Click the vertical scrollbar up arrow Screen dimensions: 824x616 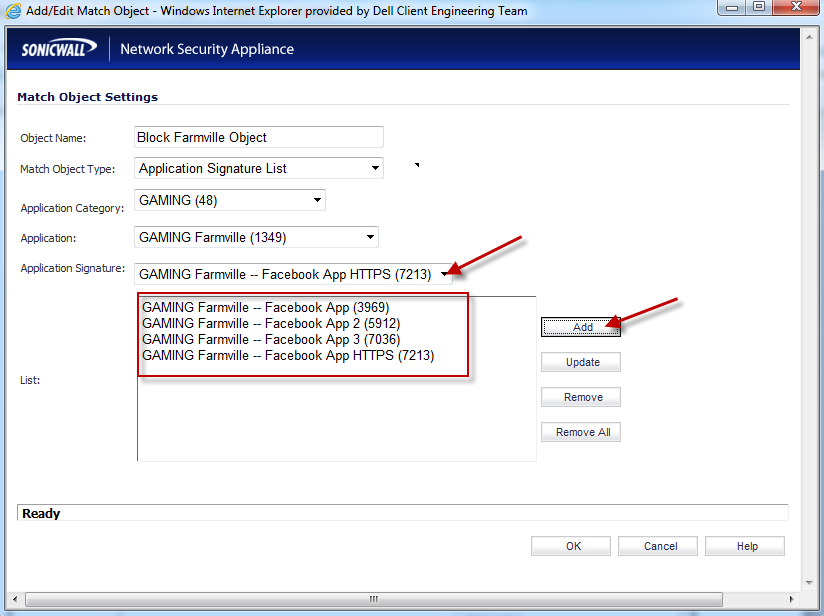(x=809, y=37)
